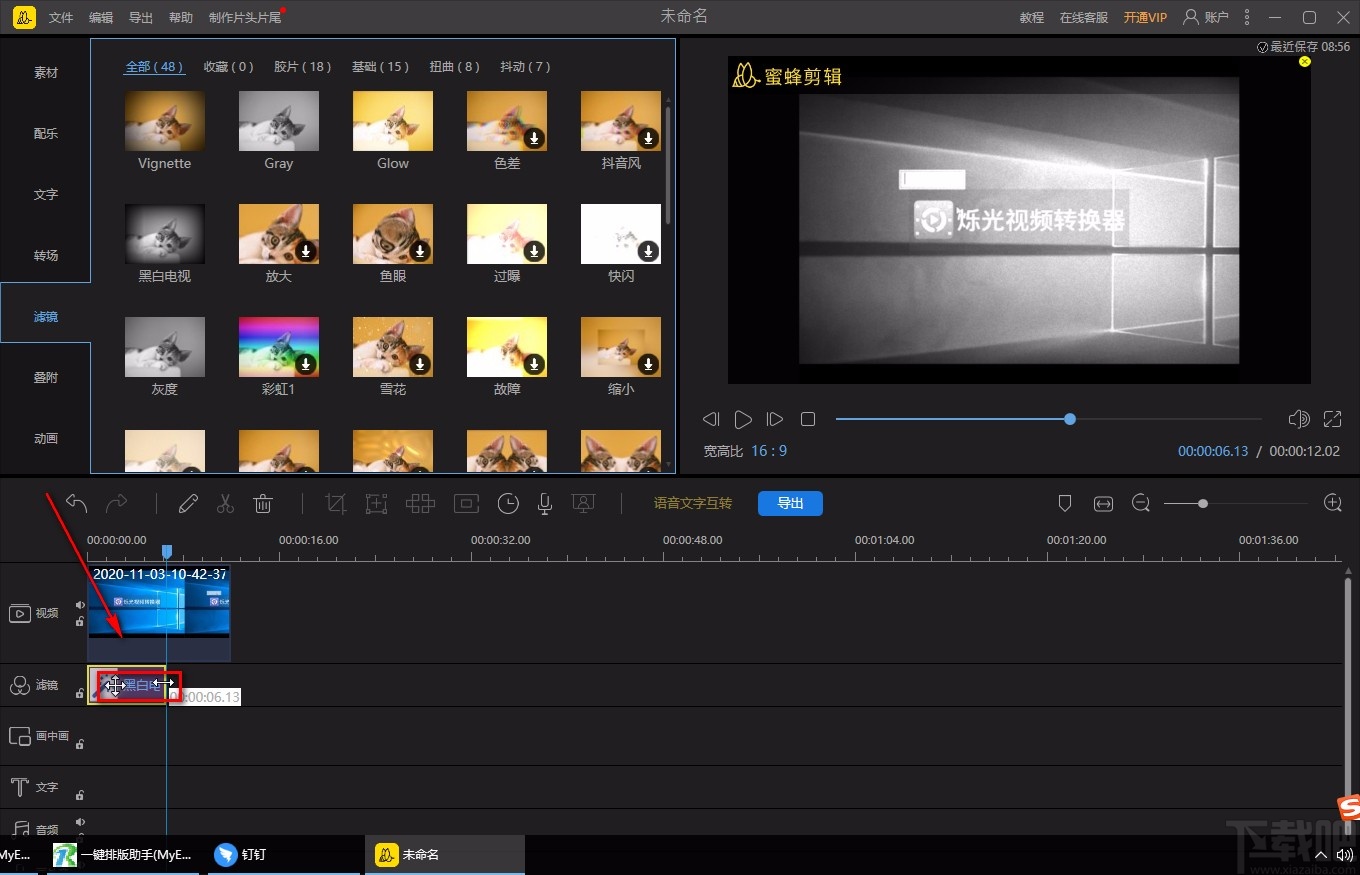Open the clock duration tool
Image resolution: width=1360 pixels, height=875 pixels.
tap(508, 504)
